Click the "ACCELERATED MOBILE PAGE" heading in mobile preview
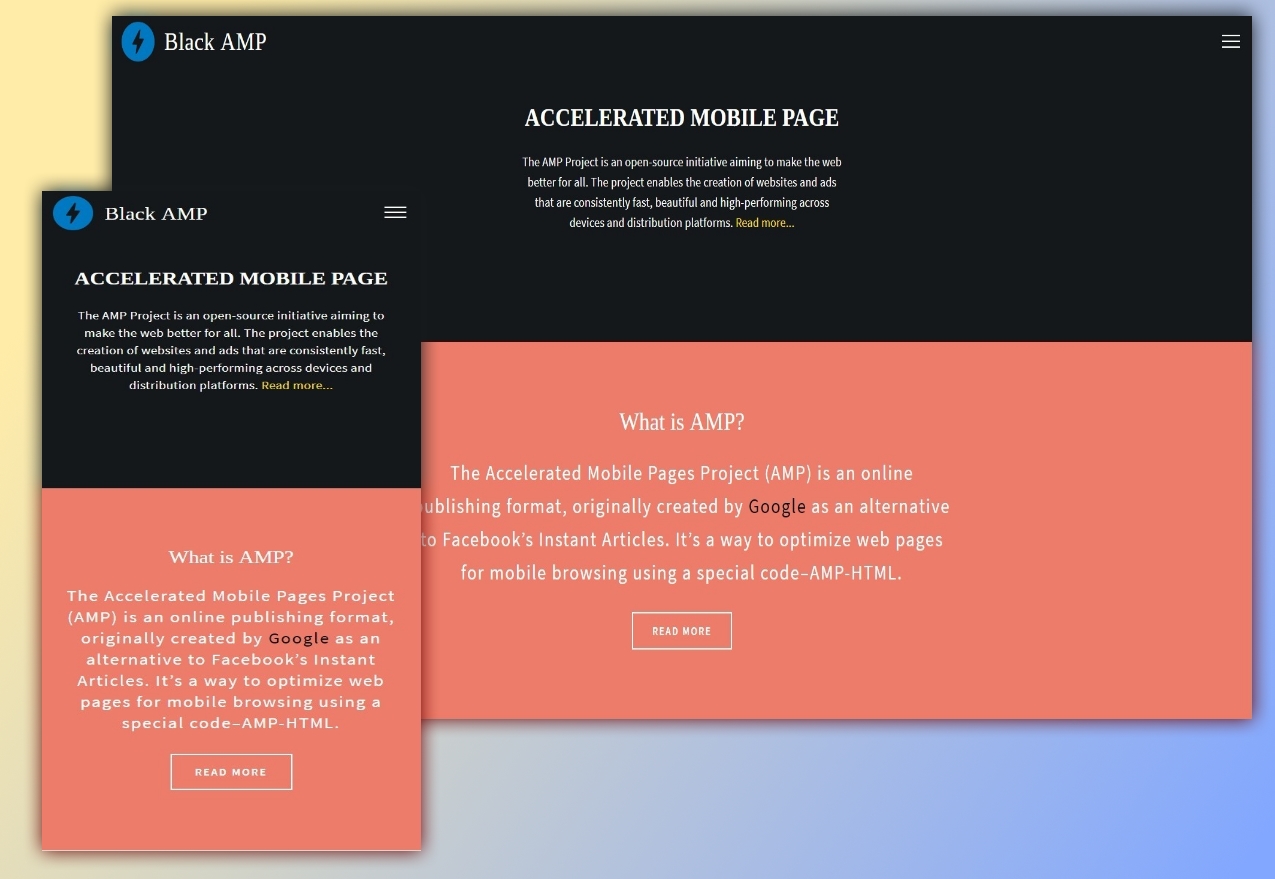1275x879 pixels. 231,279
